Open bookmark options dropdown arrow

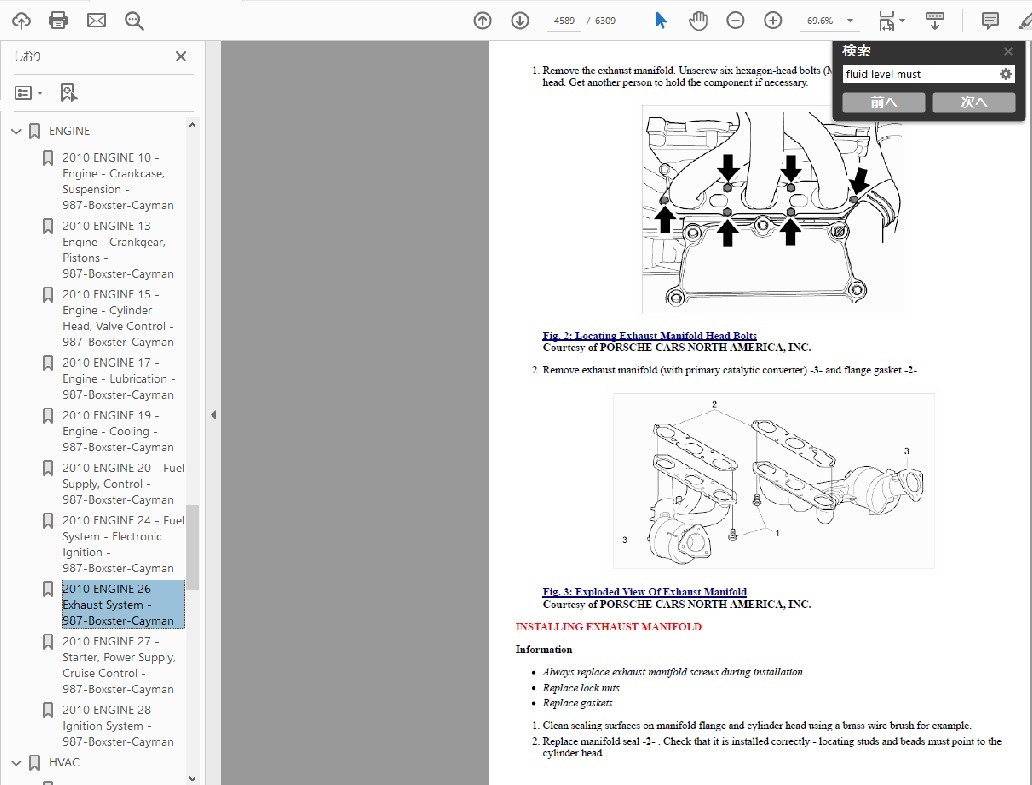pyautogui.click(x=40, y=93)
